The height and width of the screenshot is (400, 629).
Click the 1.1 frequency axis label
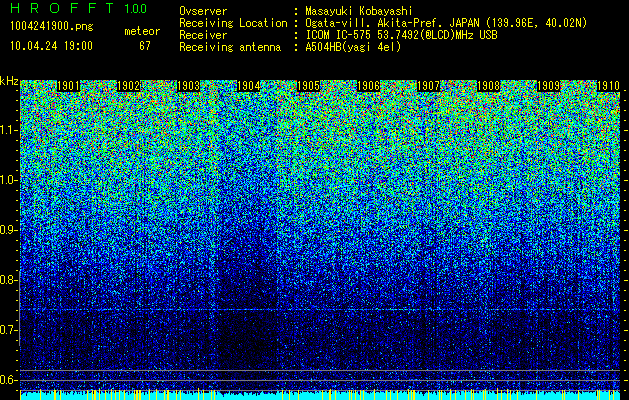[8, 130]
